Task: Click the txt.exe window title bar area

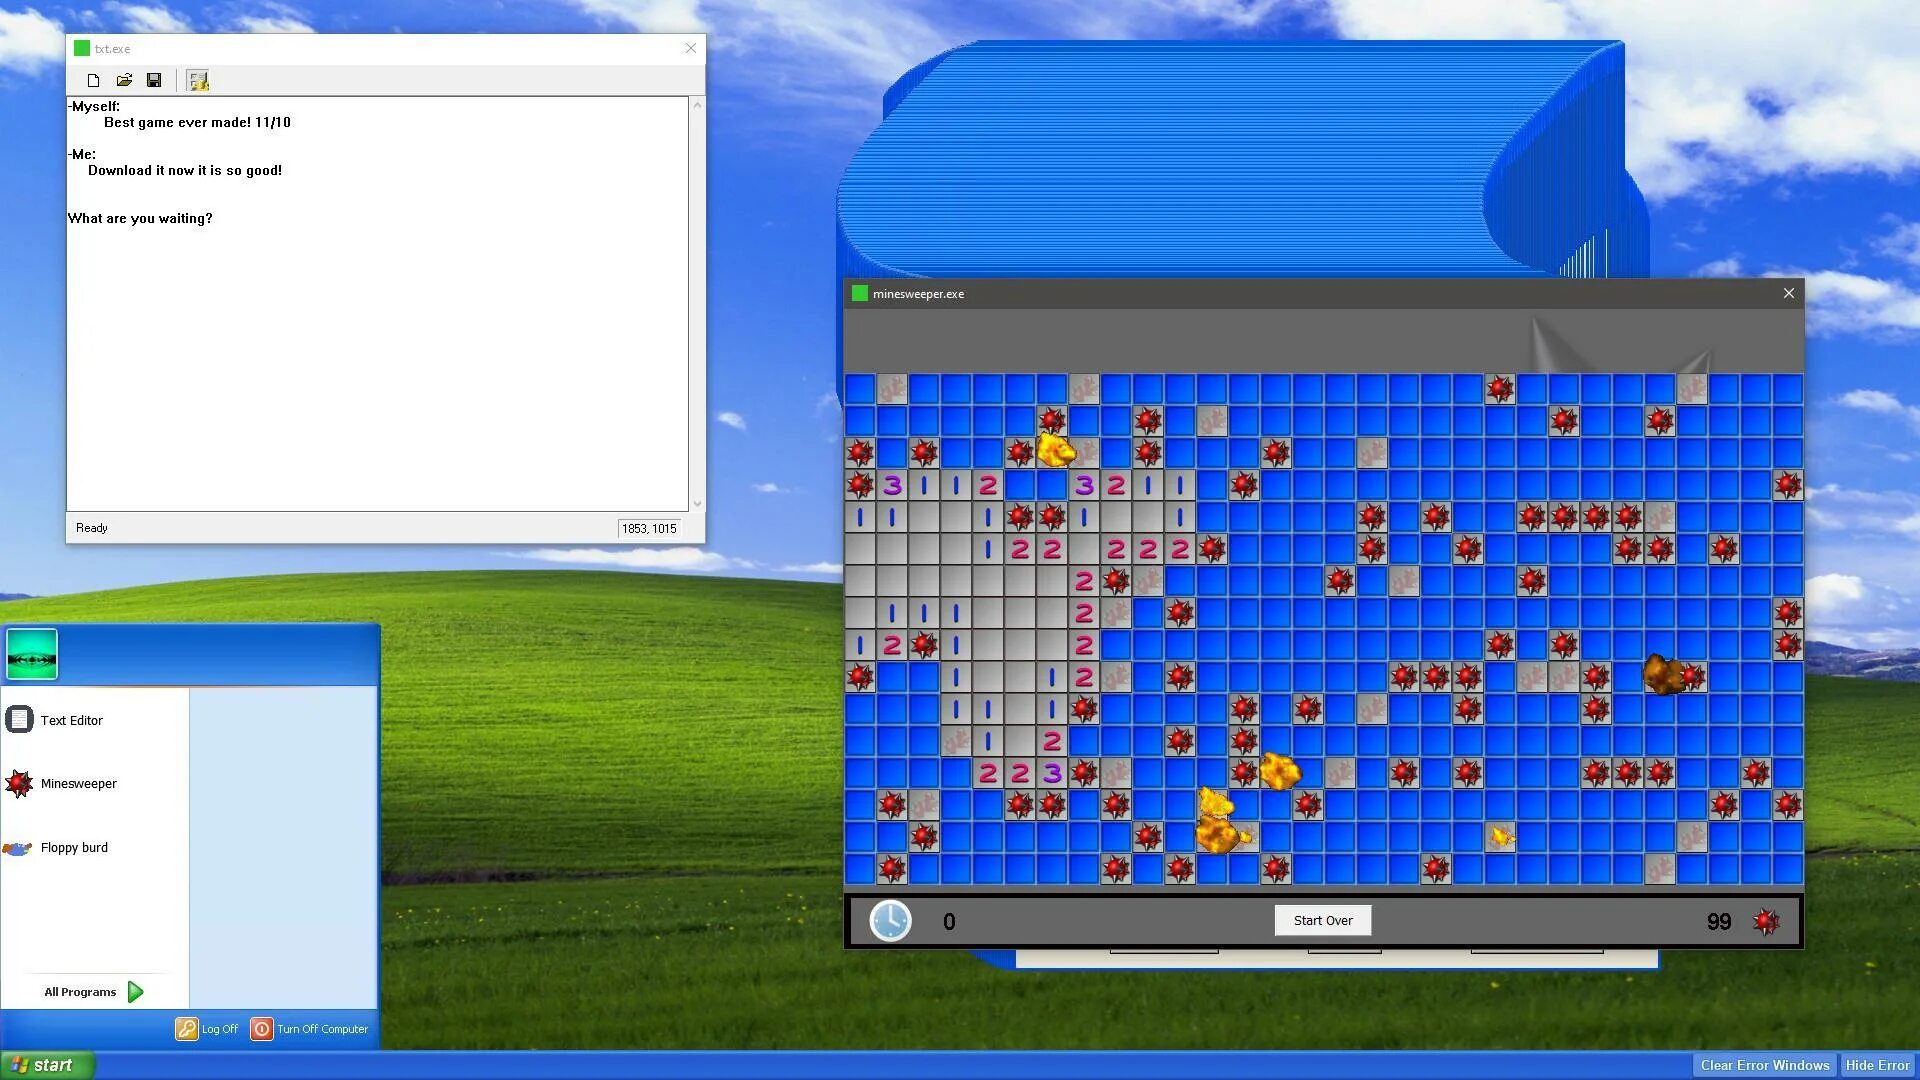Action: [384, 47]
